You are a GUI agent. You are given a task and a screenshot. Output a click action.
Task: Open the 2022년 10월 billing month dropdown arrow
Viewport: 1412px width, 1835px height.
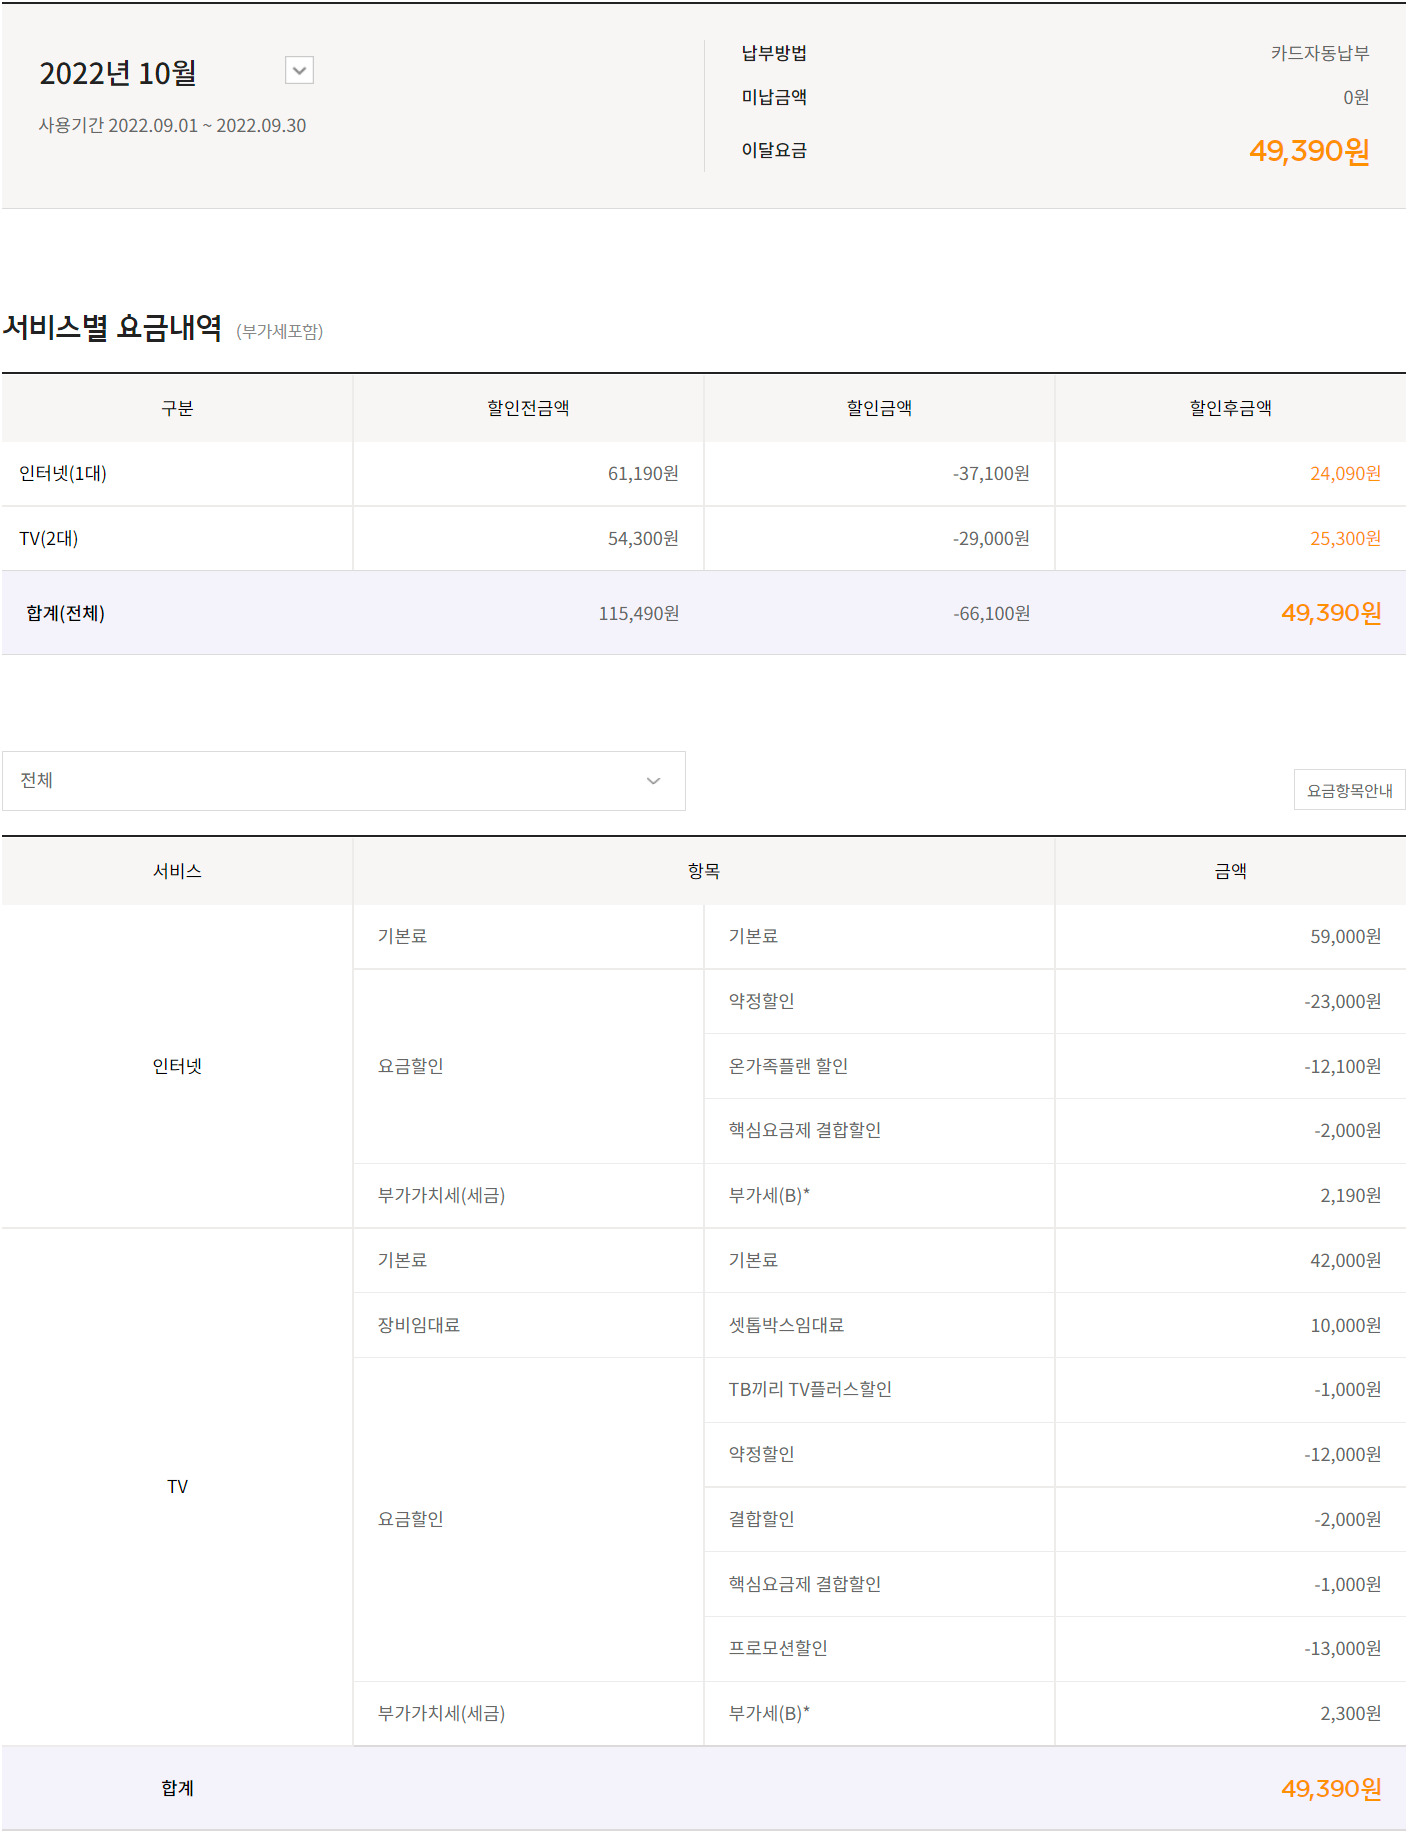pyautogui.click(x=299, y=70)
